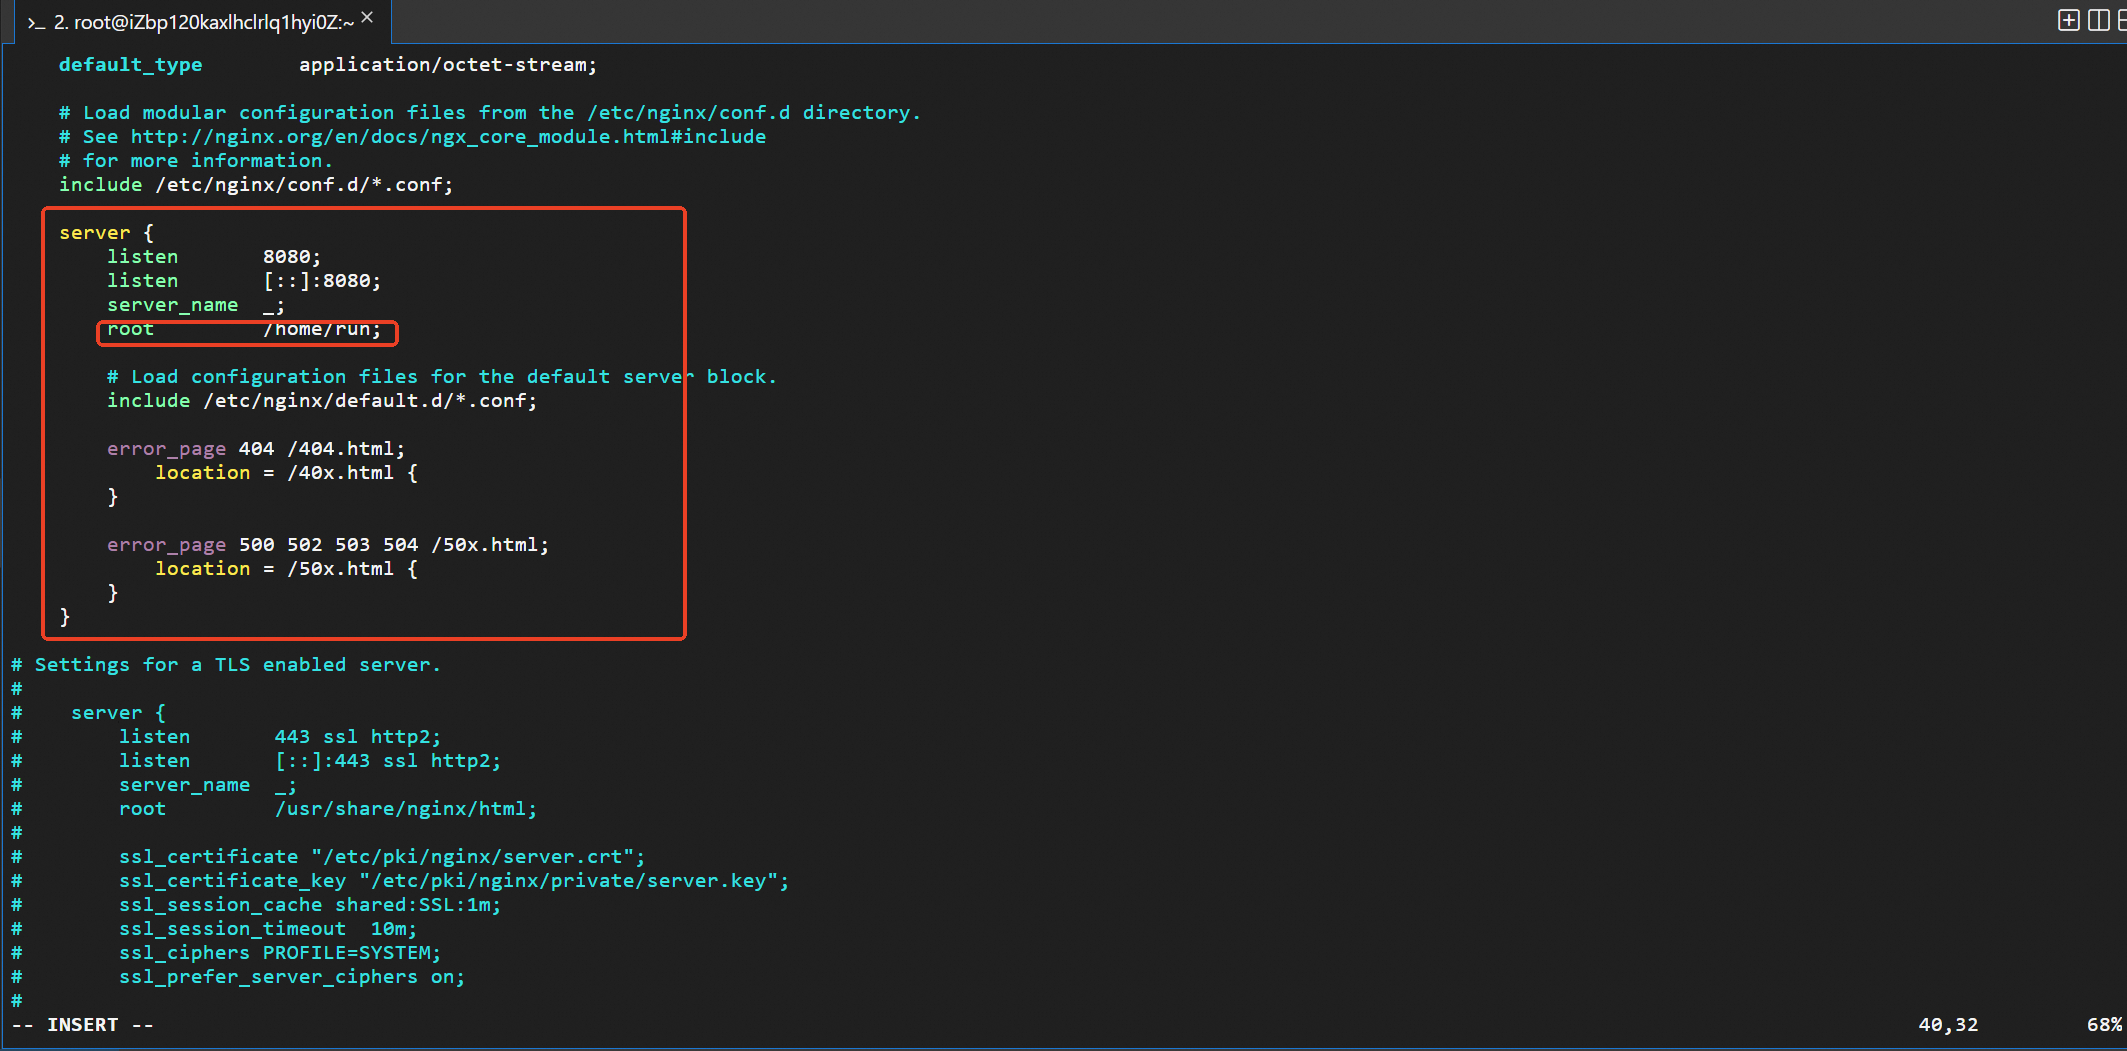Click the uncommented 'server_name' directive
This screenshot has height=1051, width=2127.
(x=172, y=305)
